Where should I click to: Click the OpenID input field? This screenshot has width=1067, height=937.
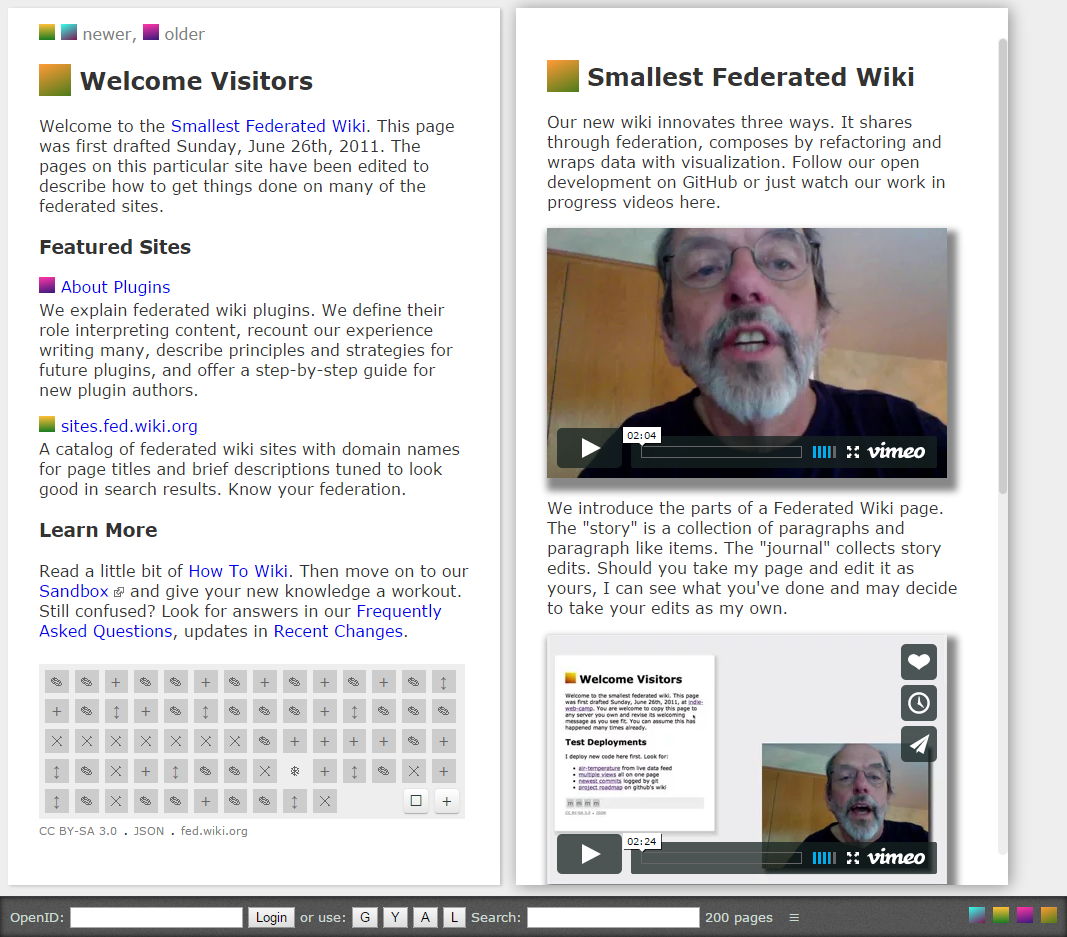[157, 917]
